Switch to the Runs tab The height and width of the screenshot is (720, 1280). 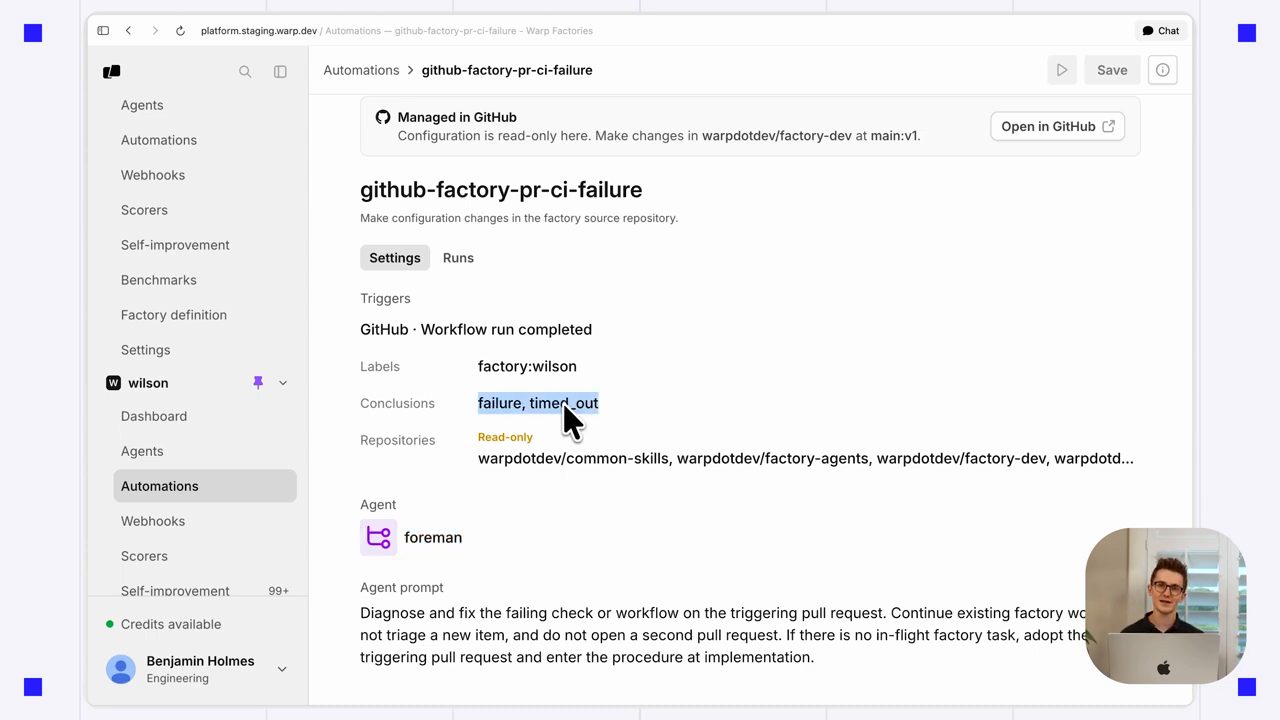click(458, 258)
